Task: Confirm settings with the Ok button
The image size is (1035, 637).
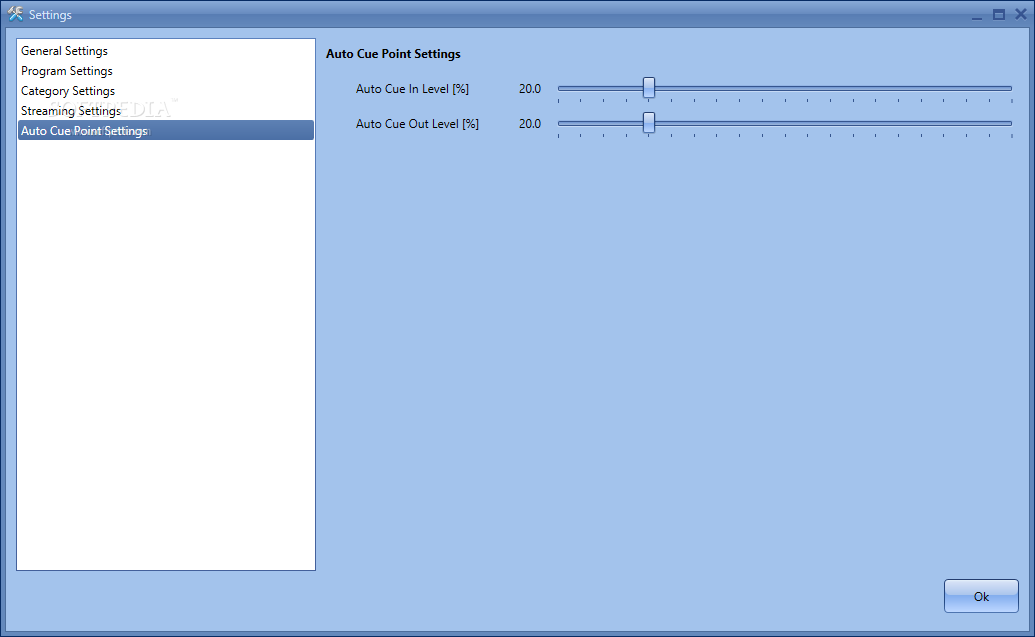Action: point(981,596)
